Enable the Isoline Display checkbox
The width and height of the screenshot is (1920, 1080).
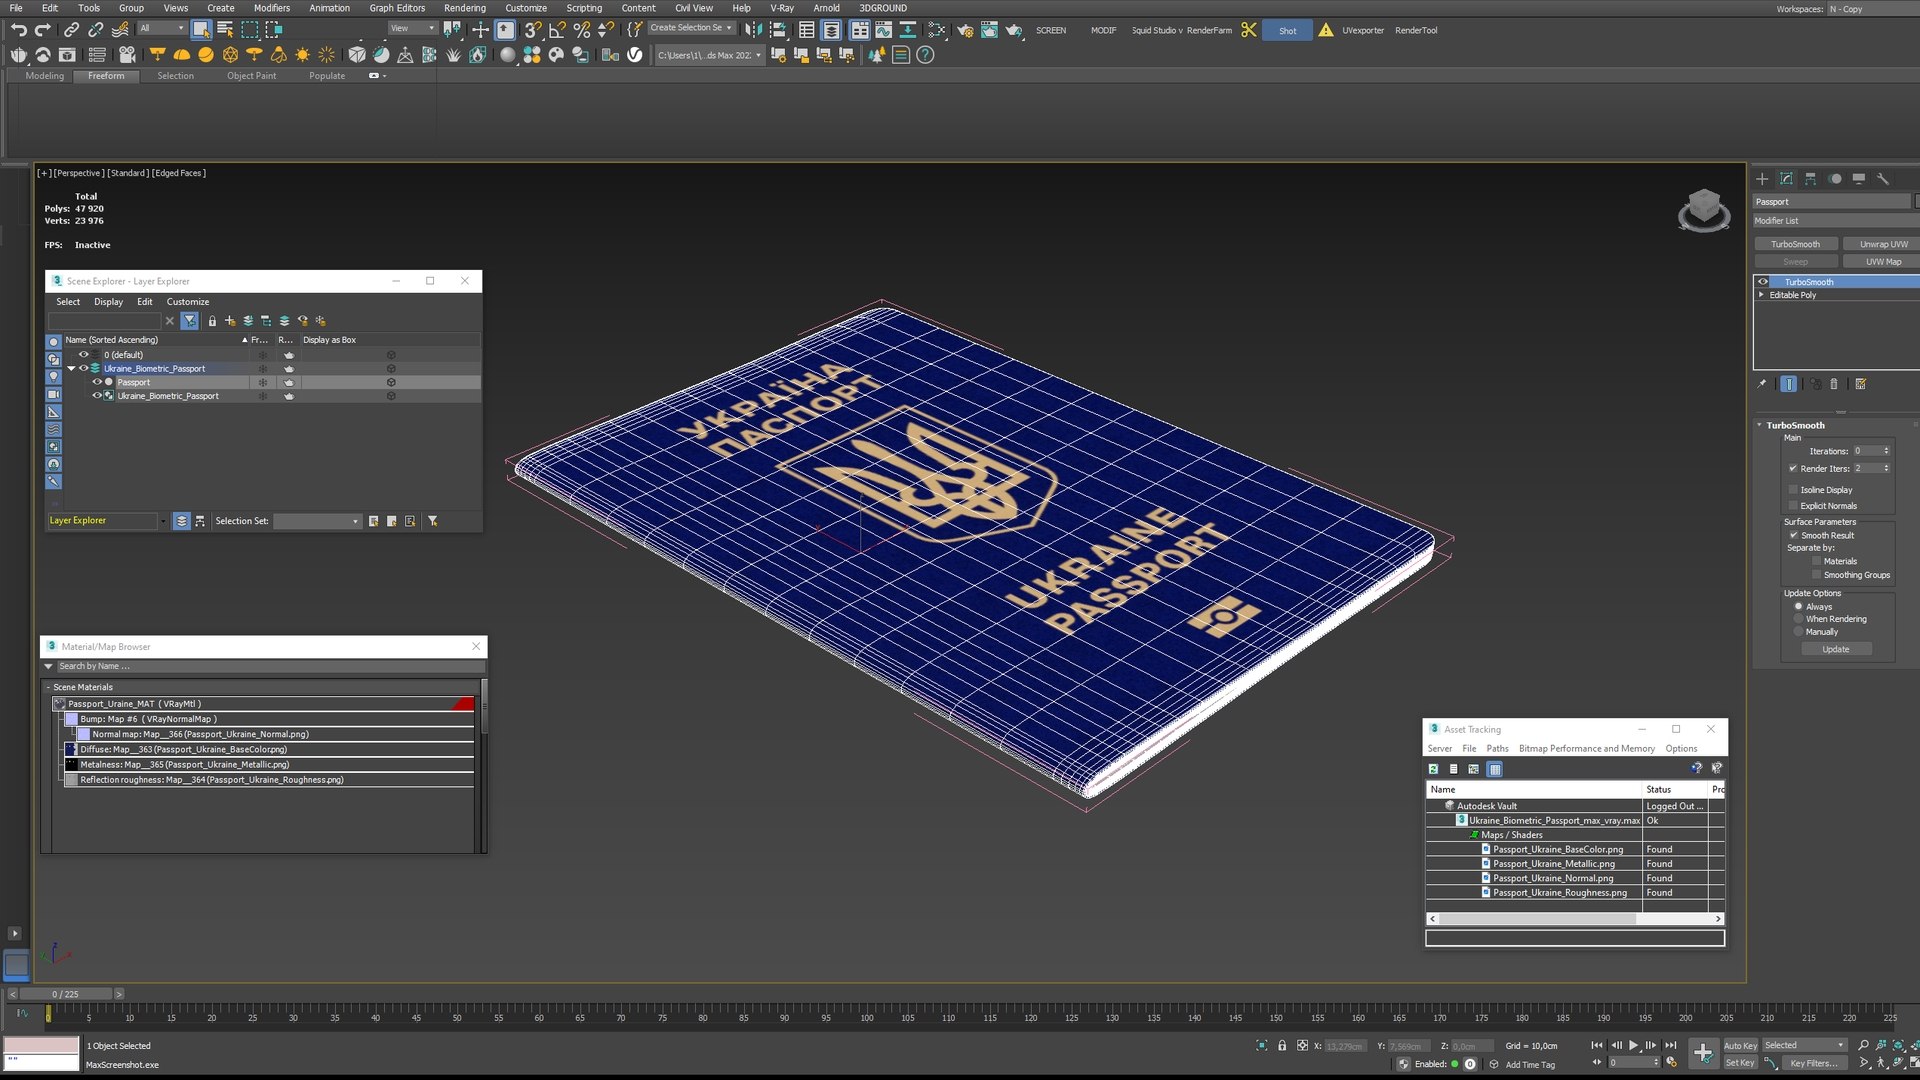click(1793, 490)
